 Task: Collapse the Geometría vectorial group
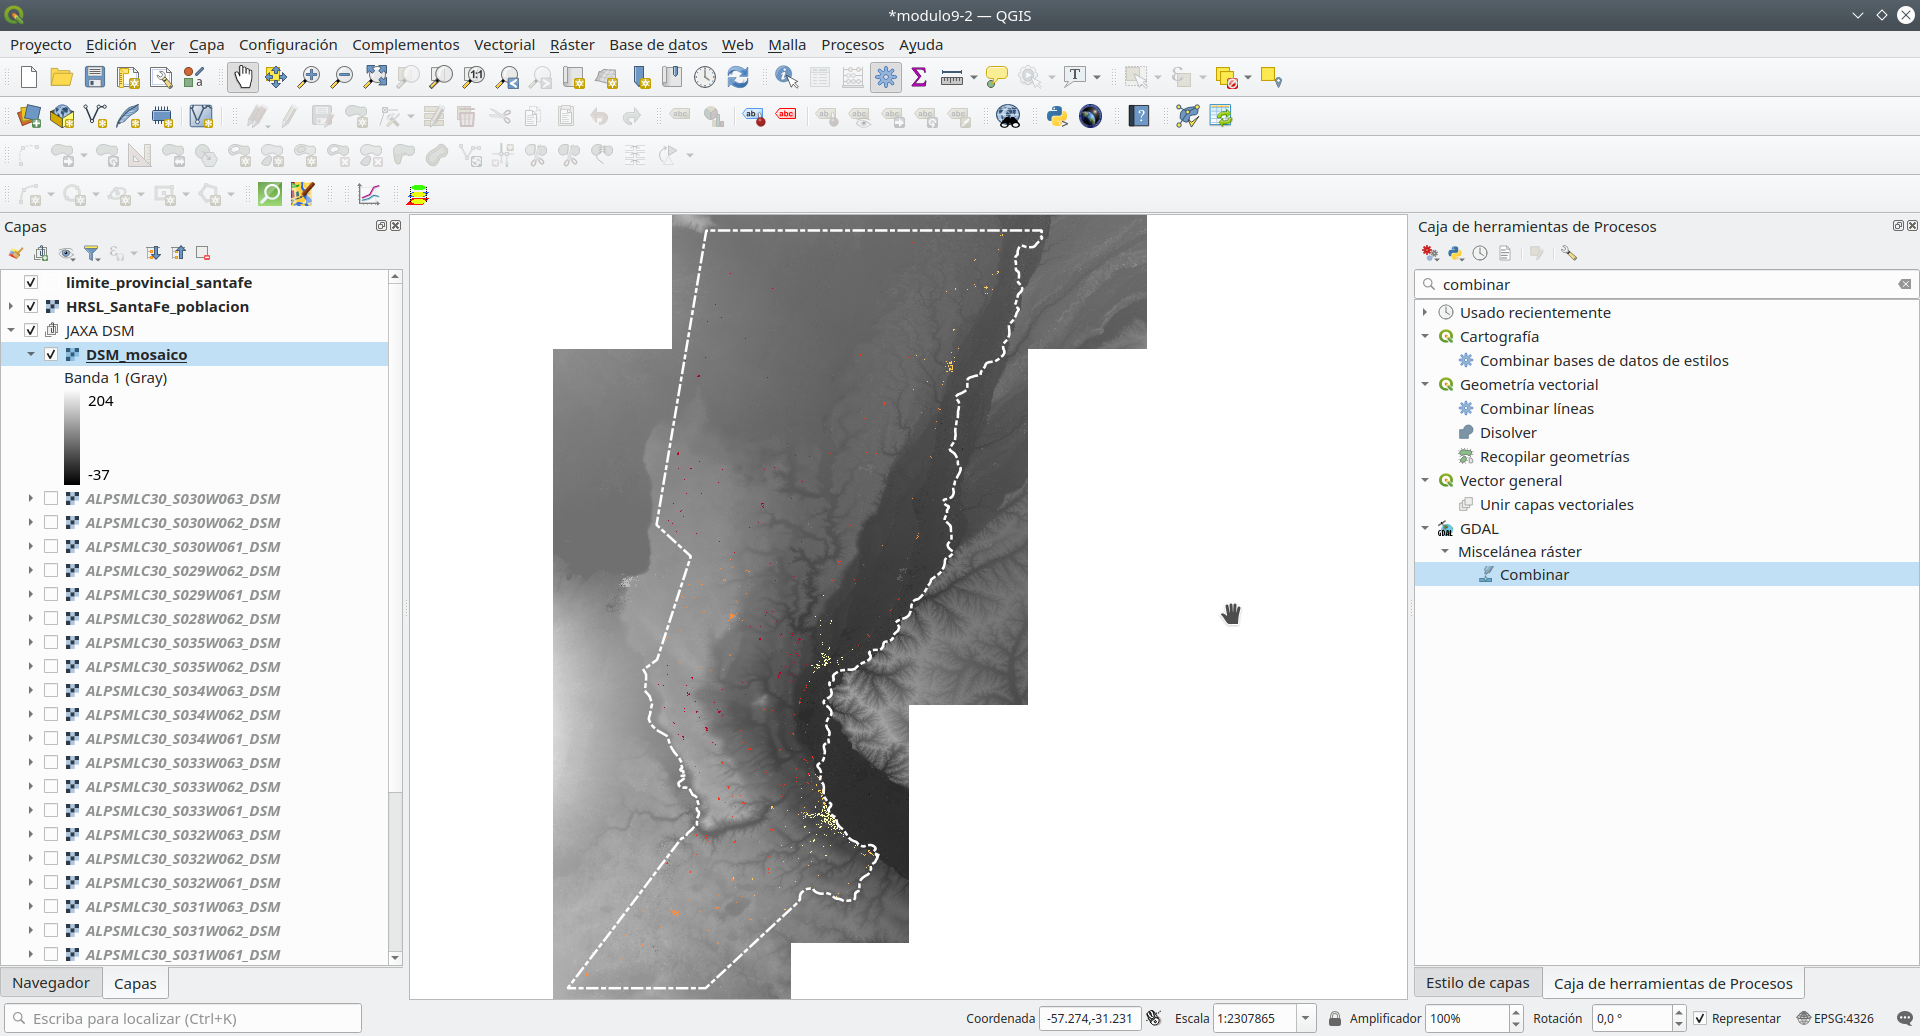click(1425, 384)
